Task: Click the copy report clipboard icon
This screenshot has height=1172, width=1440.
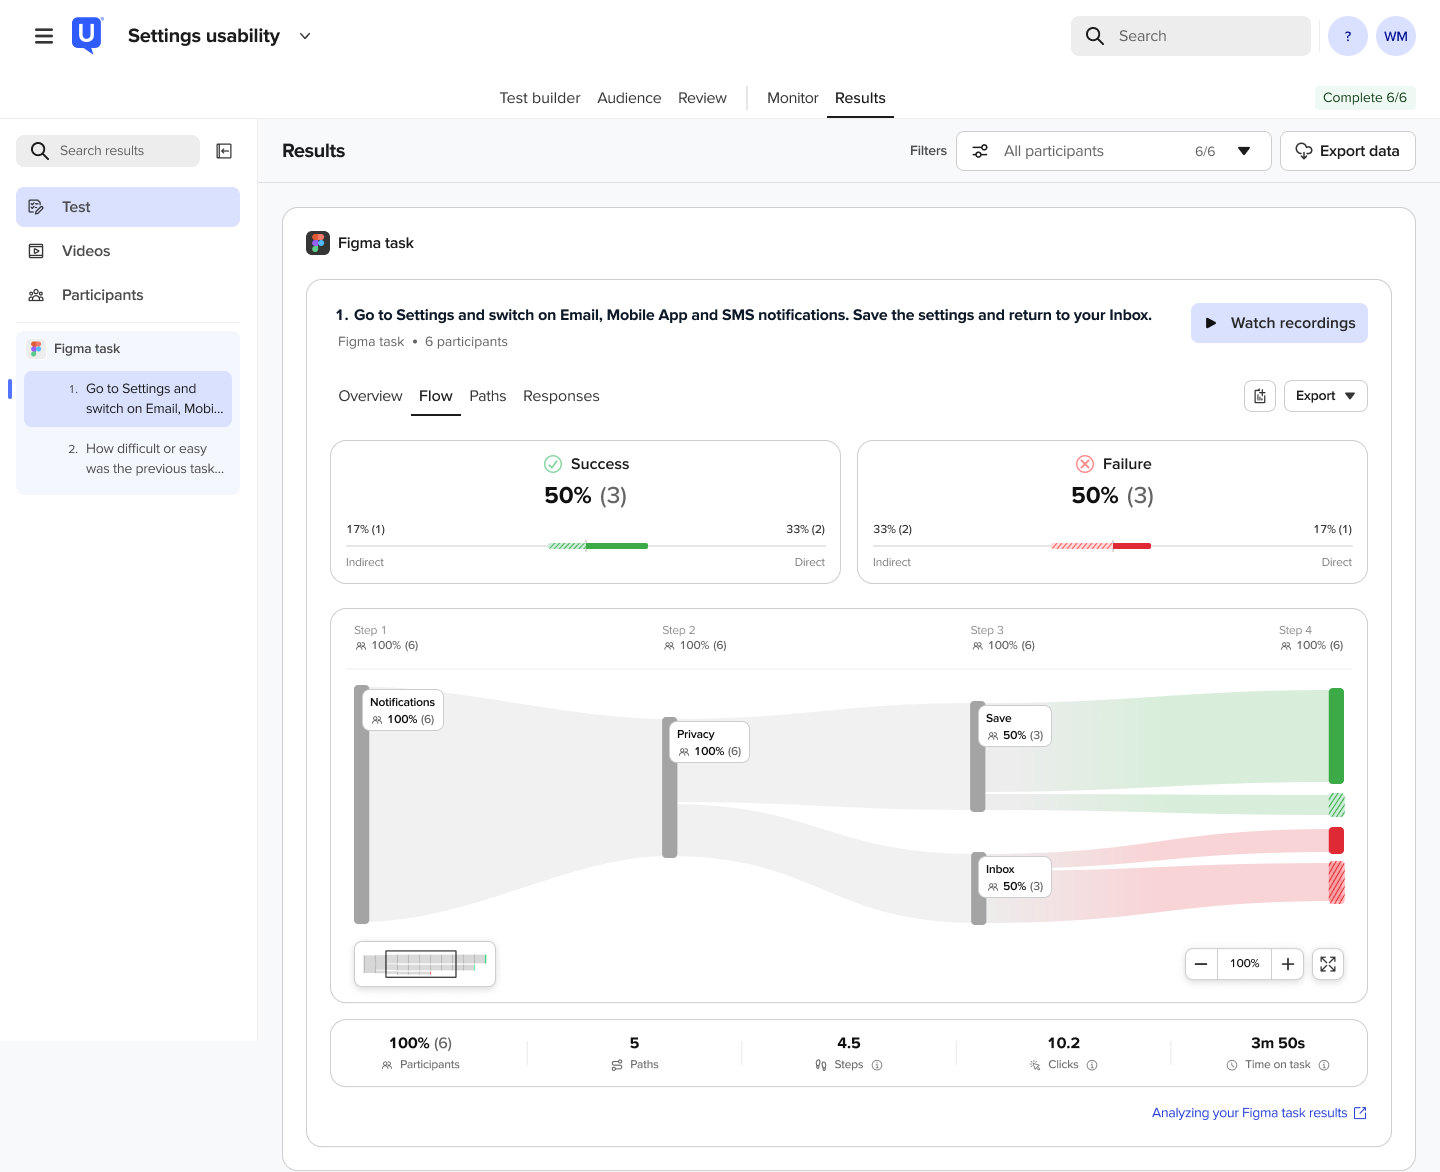Action: pos(1260,396)
